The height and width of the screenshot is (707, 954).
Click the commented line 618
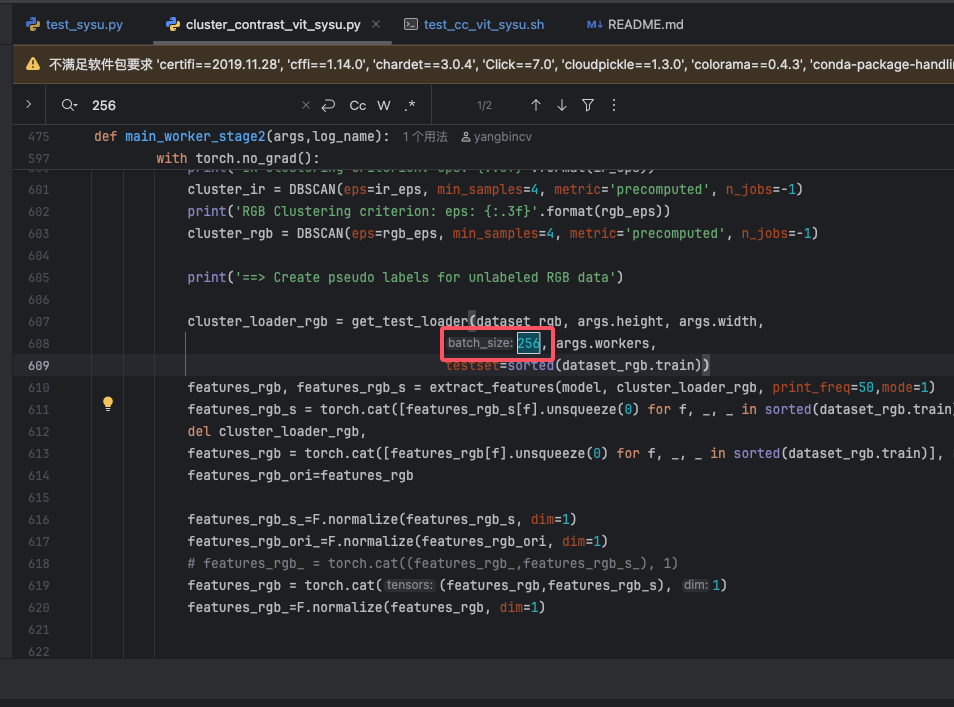[x=433, y=563]
